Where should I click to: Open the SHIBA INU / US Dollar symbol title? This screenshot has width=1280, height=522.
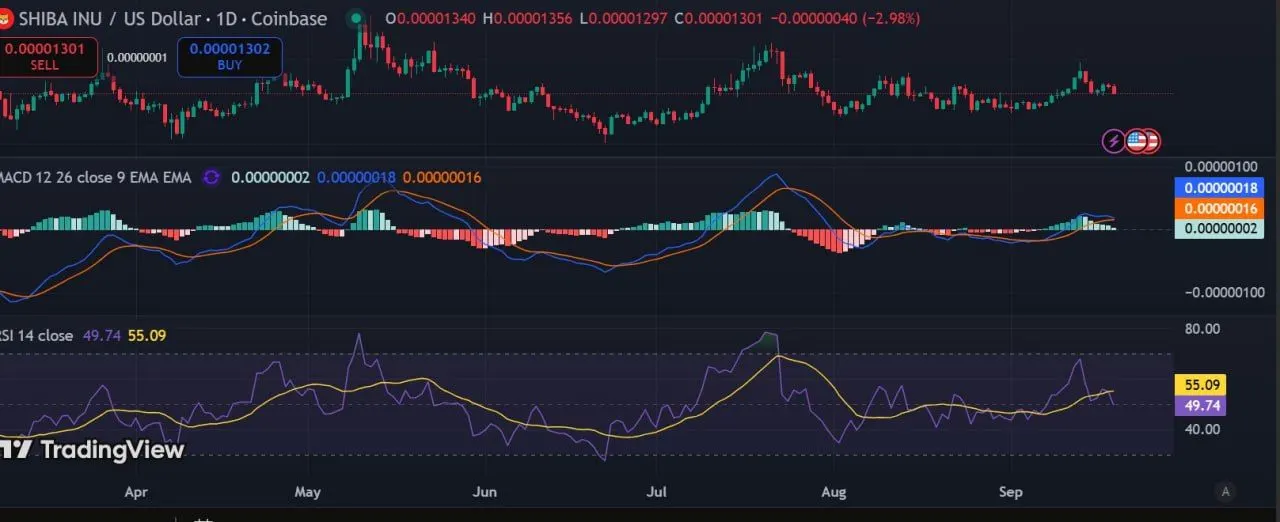171,18
